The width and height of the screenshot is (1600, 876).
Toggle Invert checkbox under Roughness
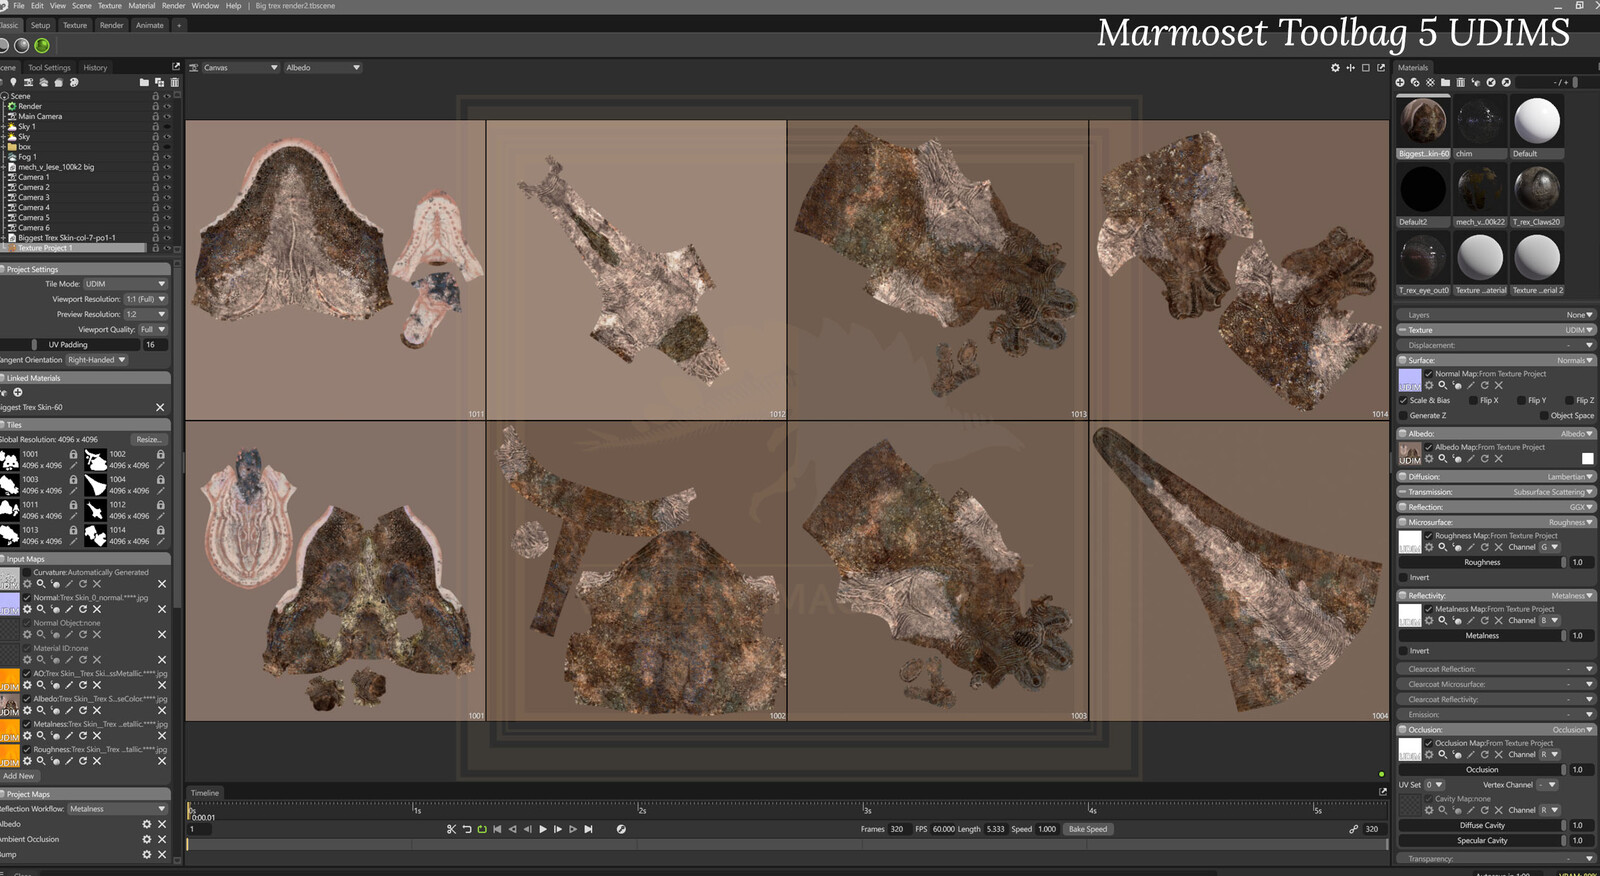1403,578
